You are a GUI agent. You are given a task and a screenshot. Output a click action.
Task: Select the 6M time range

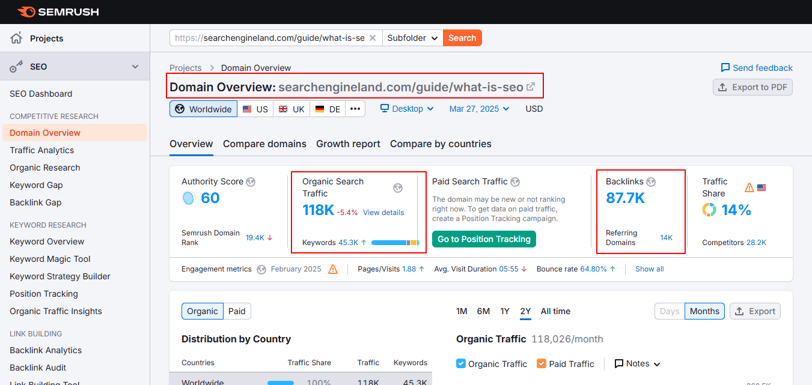(x=483, y=311)
